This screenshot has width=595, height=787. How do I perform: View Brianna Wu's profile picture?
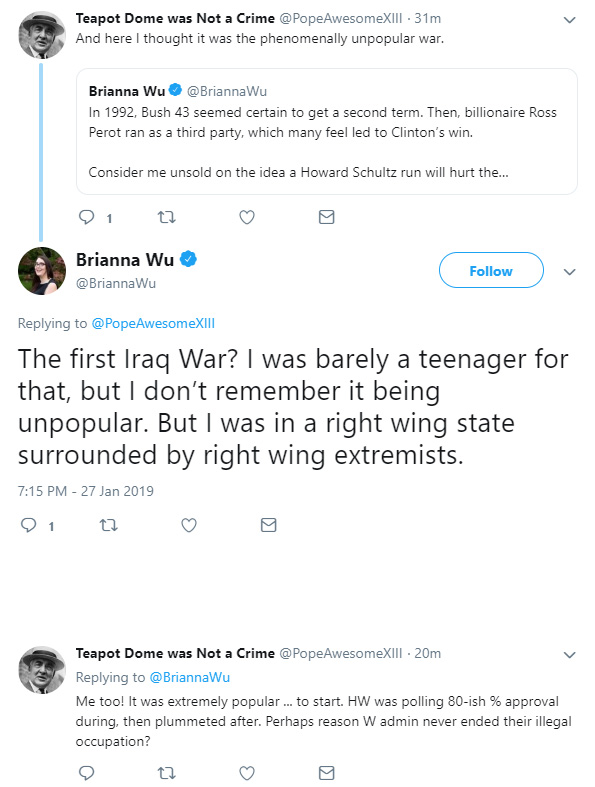(x=42, y=271)
